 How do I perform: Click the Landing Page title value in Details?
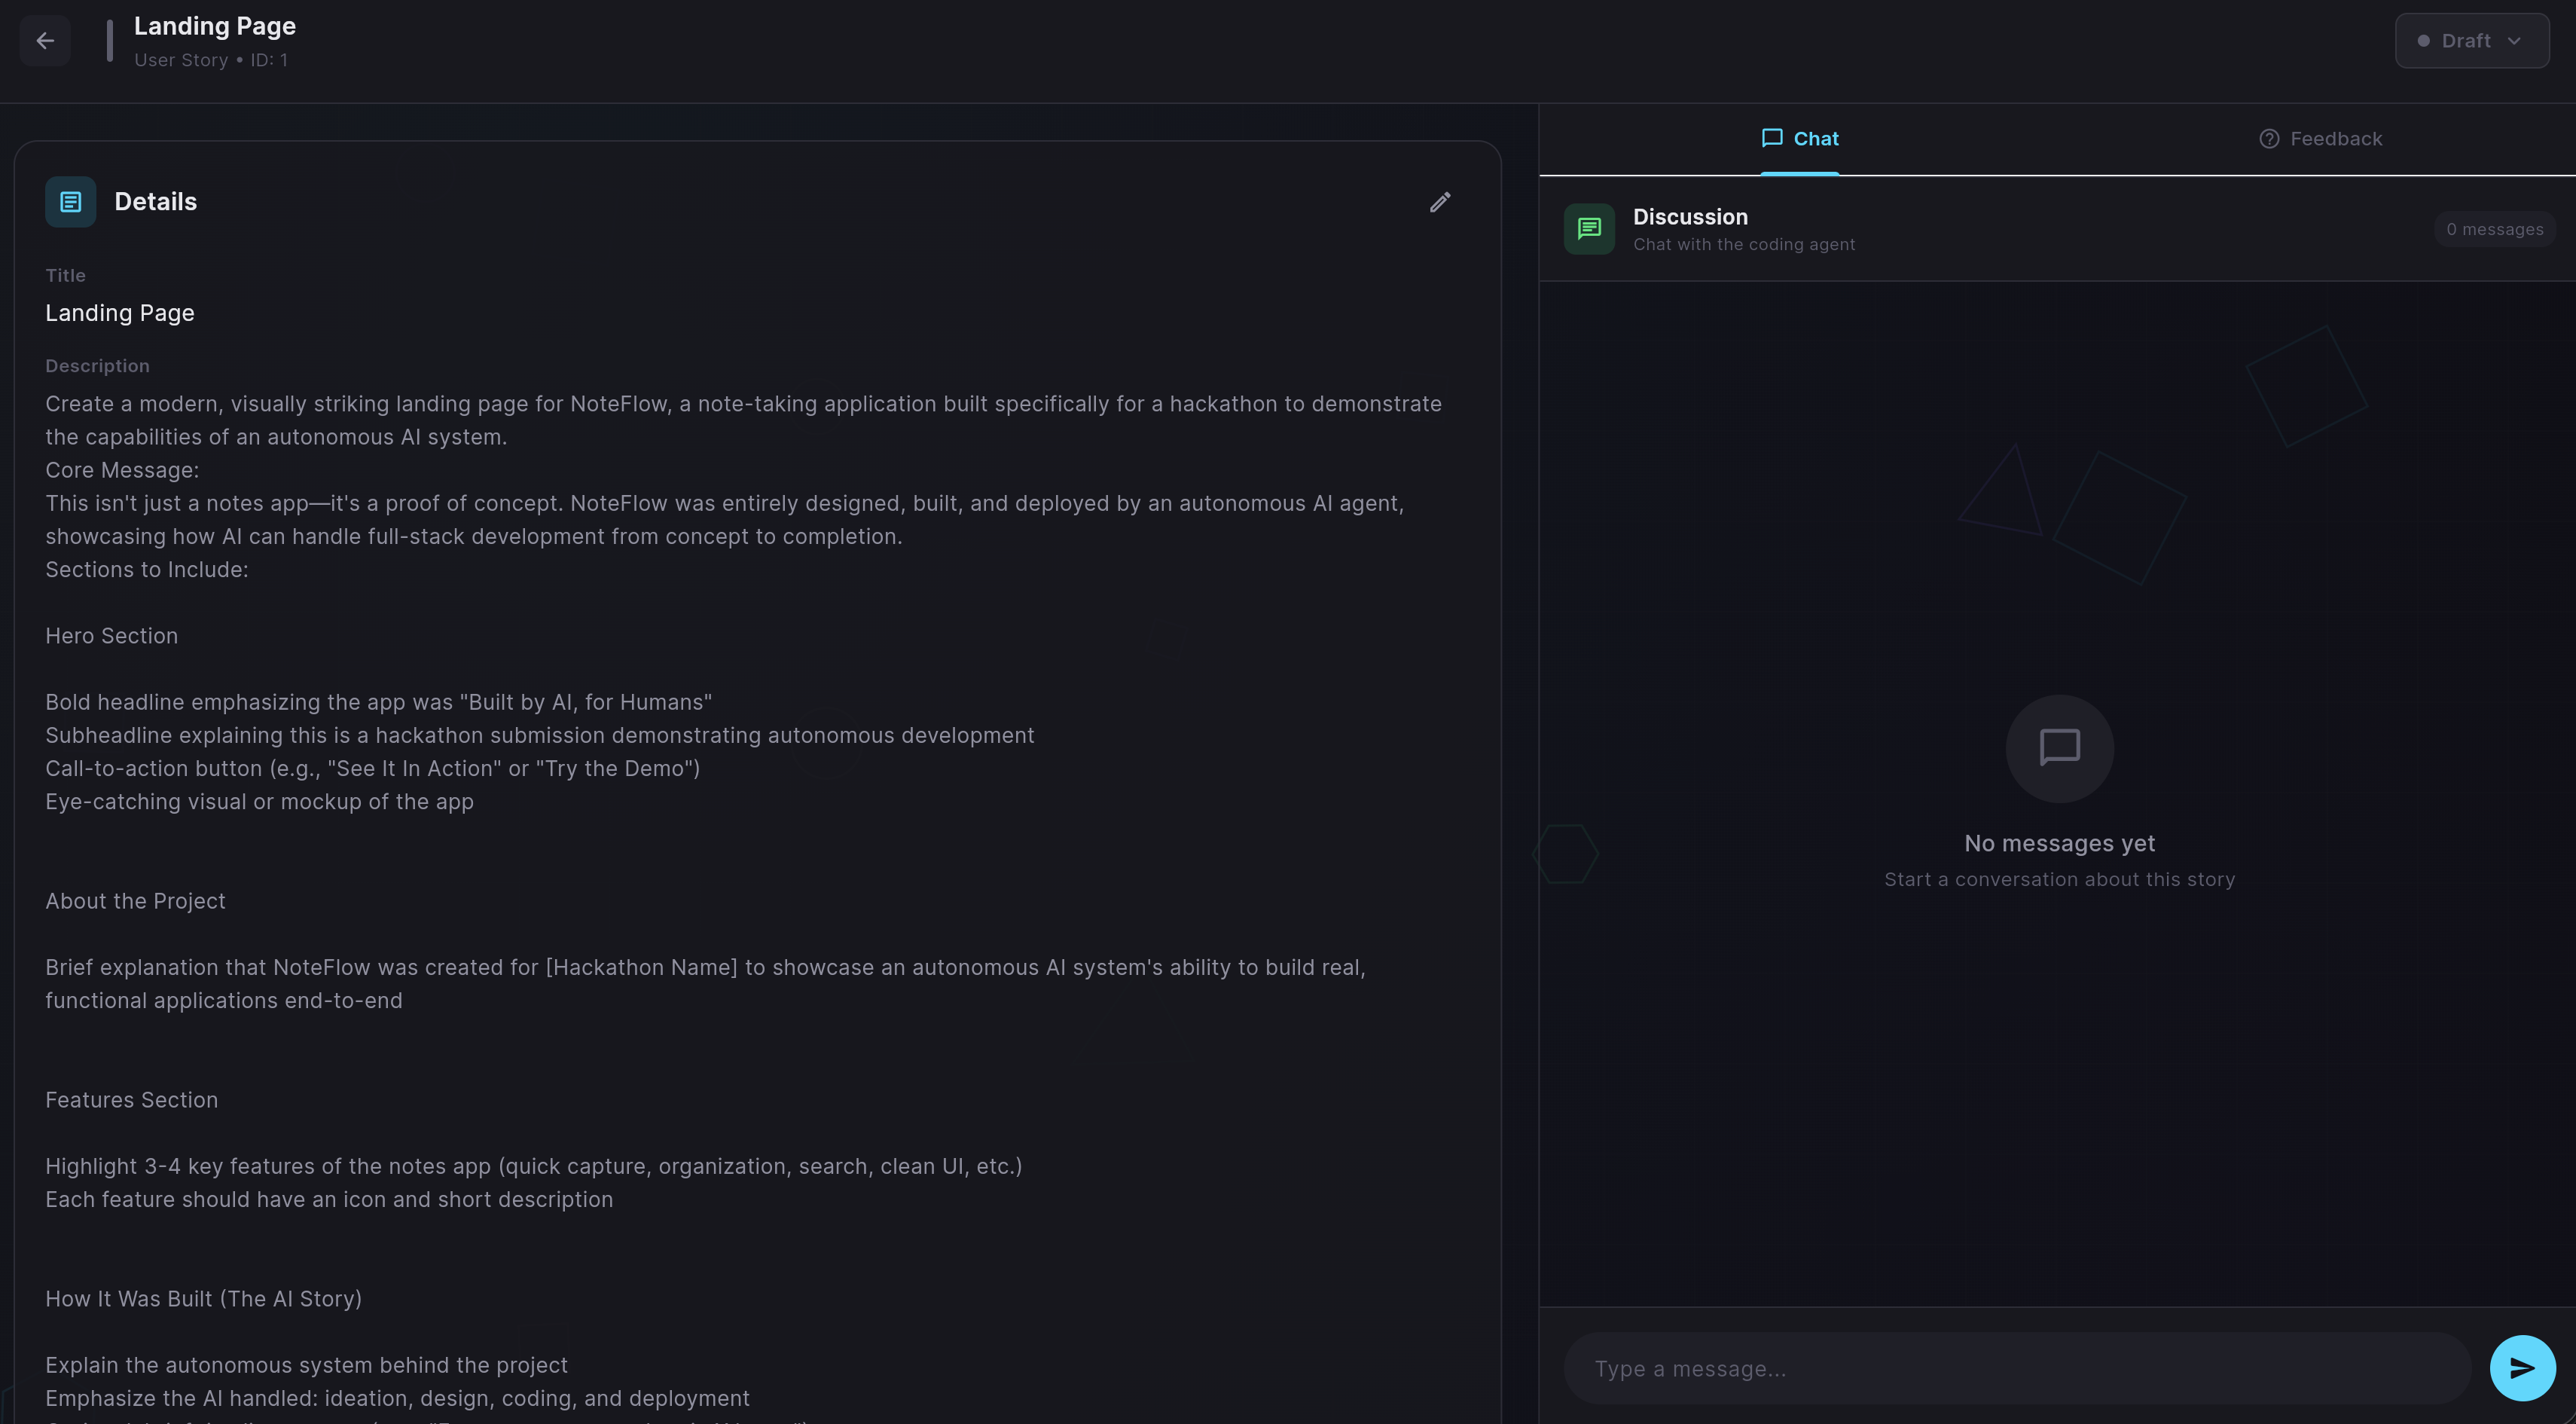coord(120,313)
